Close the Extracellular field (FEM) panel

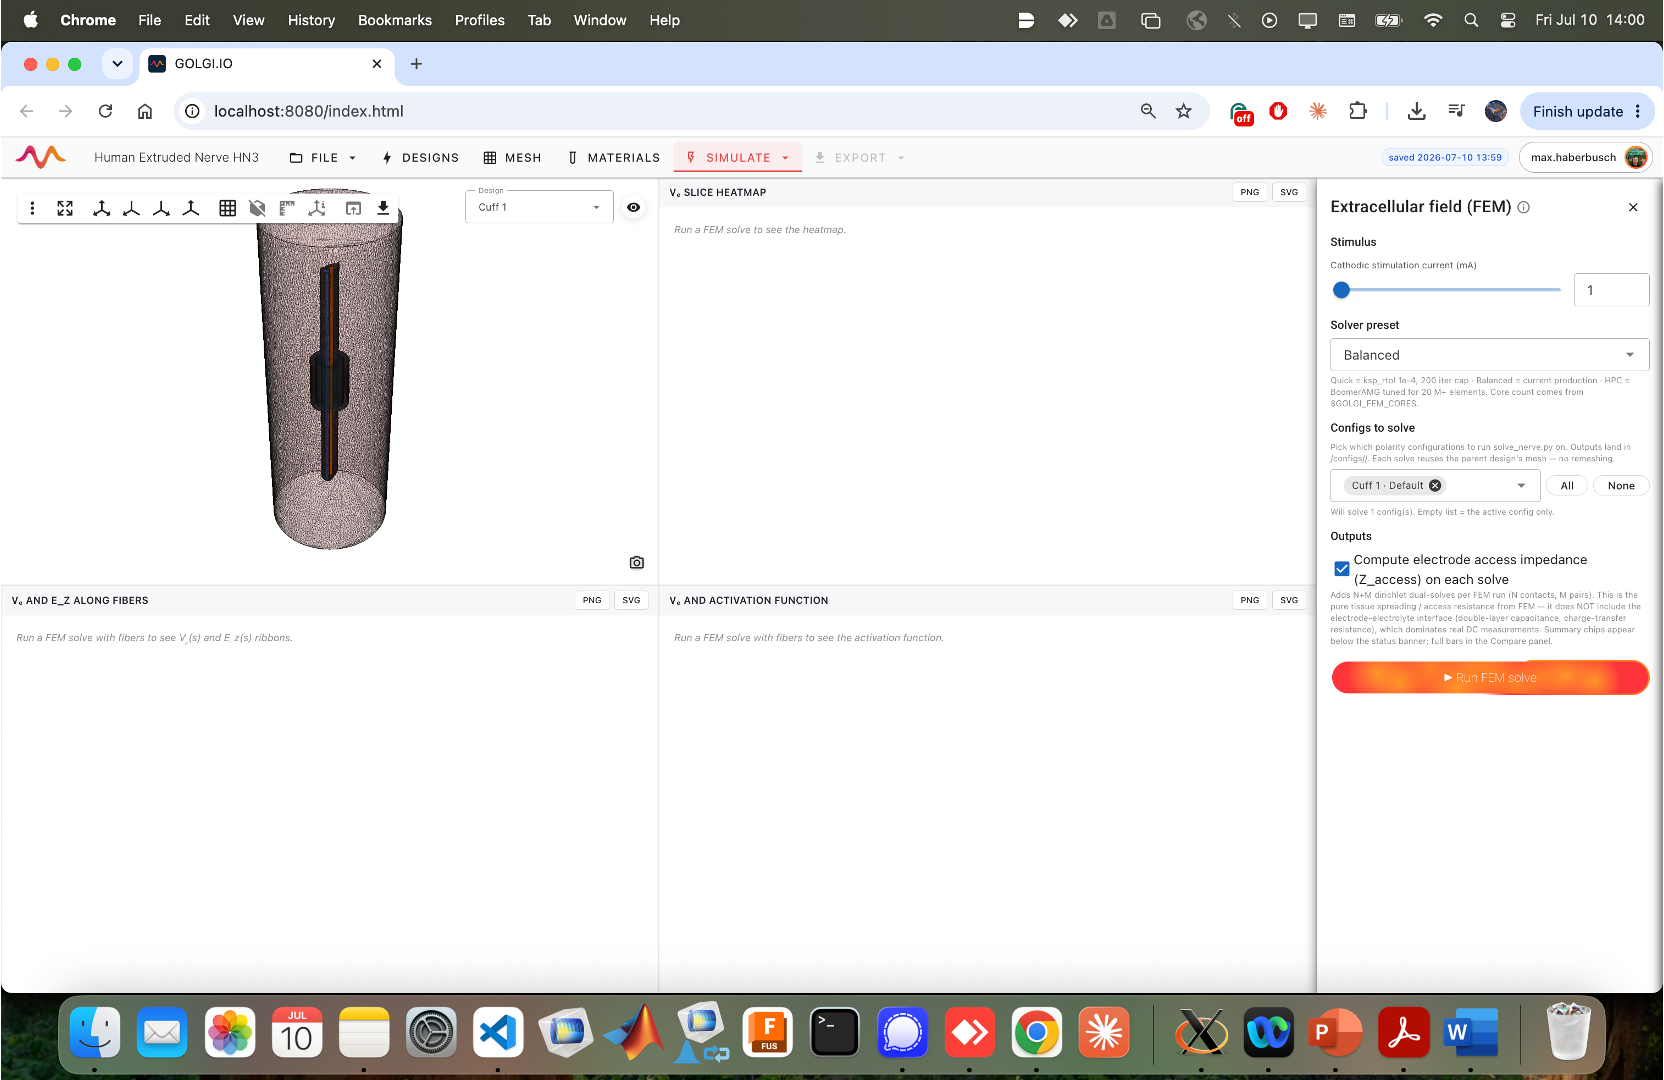pos(1633,207)
